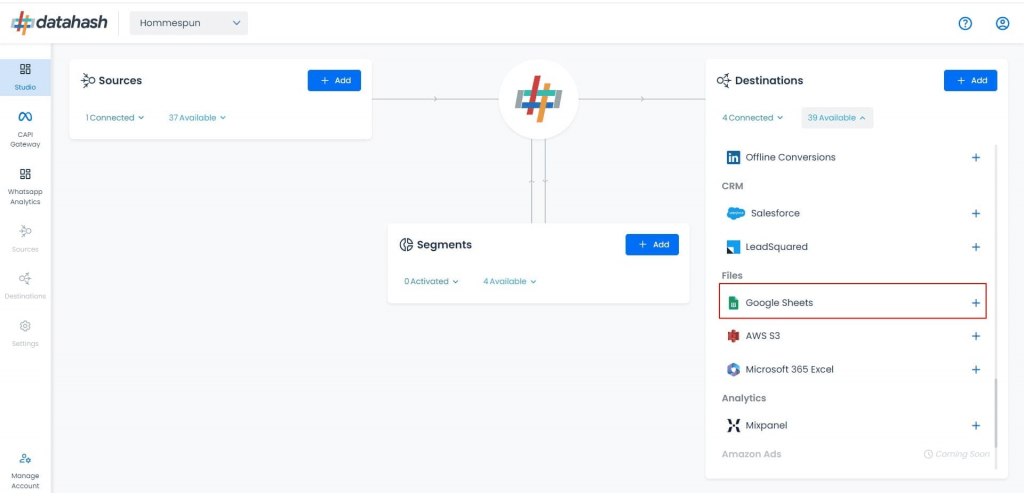Select the Offline Conversions label
1024x493 pixels.
point(790,157)
